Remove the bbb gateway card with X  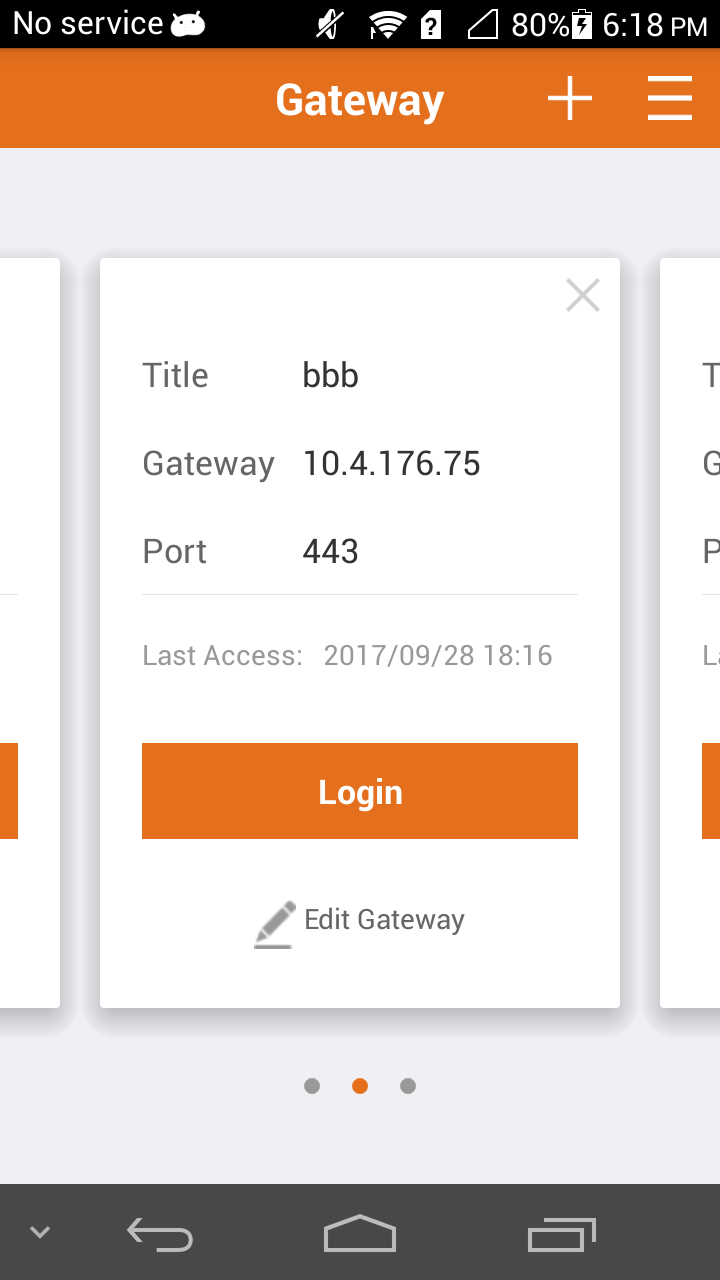click(x=582, y=295)
